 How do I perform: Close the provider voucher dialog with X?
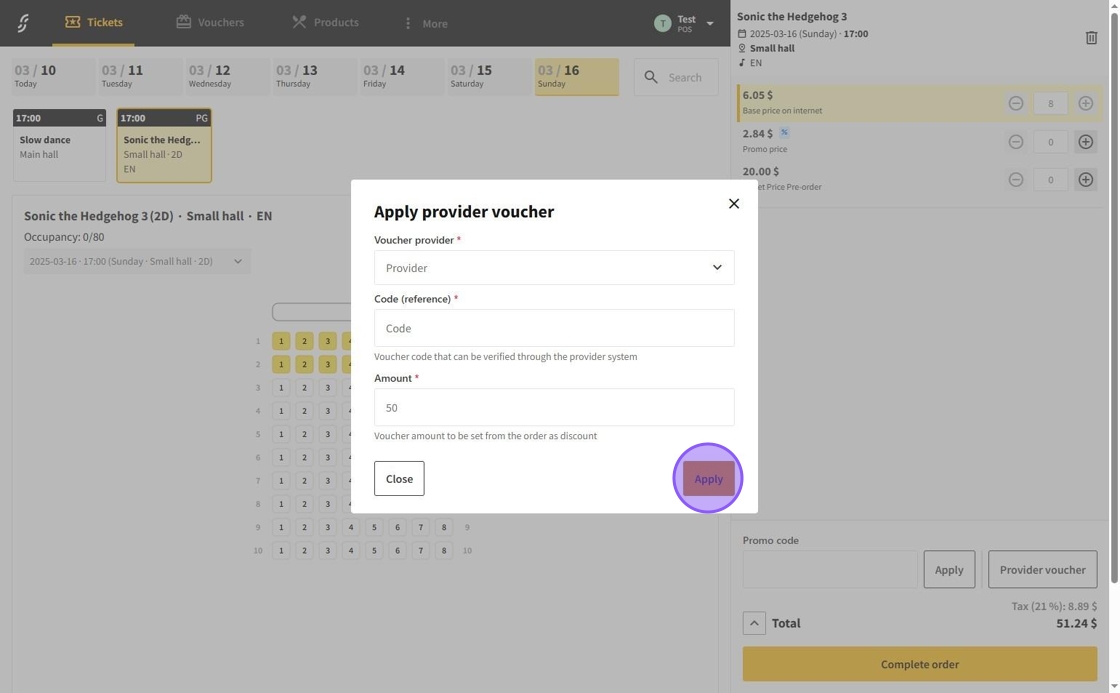pos(733,204)
